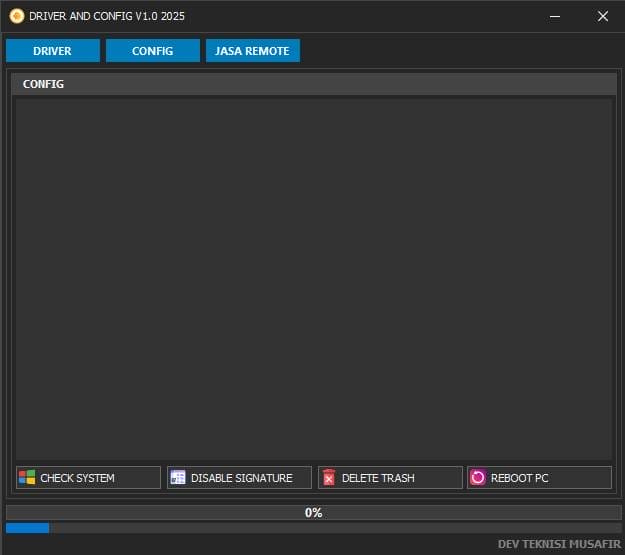625x555 pixels.
Task: Close the Driver and Config window
Action: pos(602,16)
